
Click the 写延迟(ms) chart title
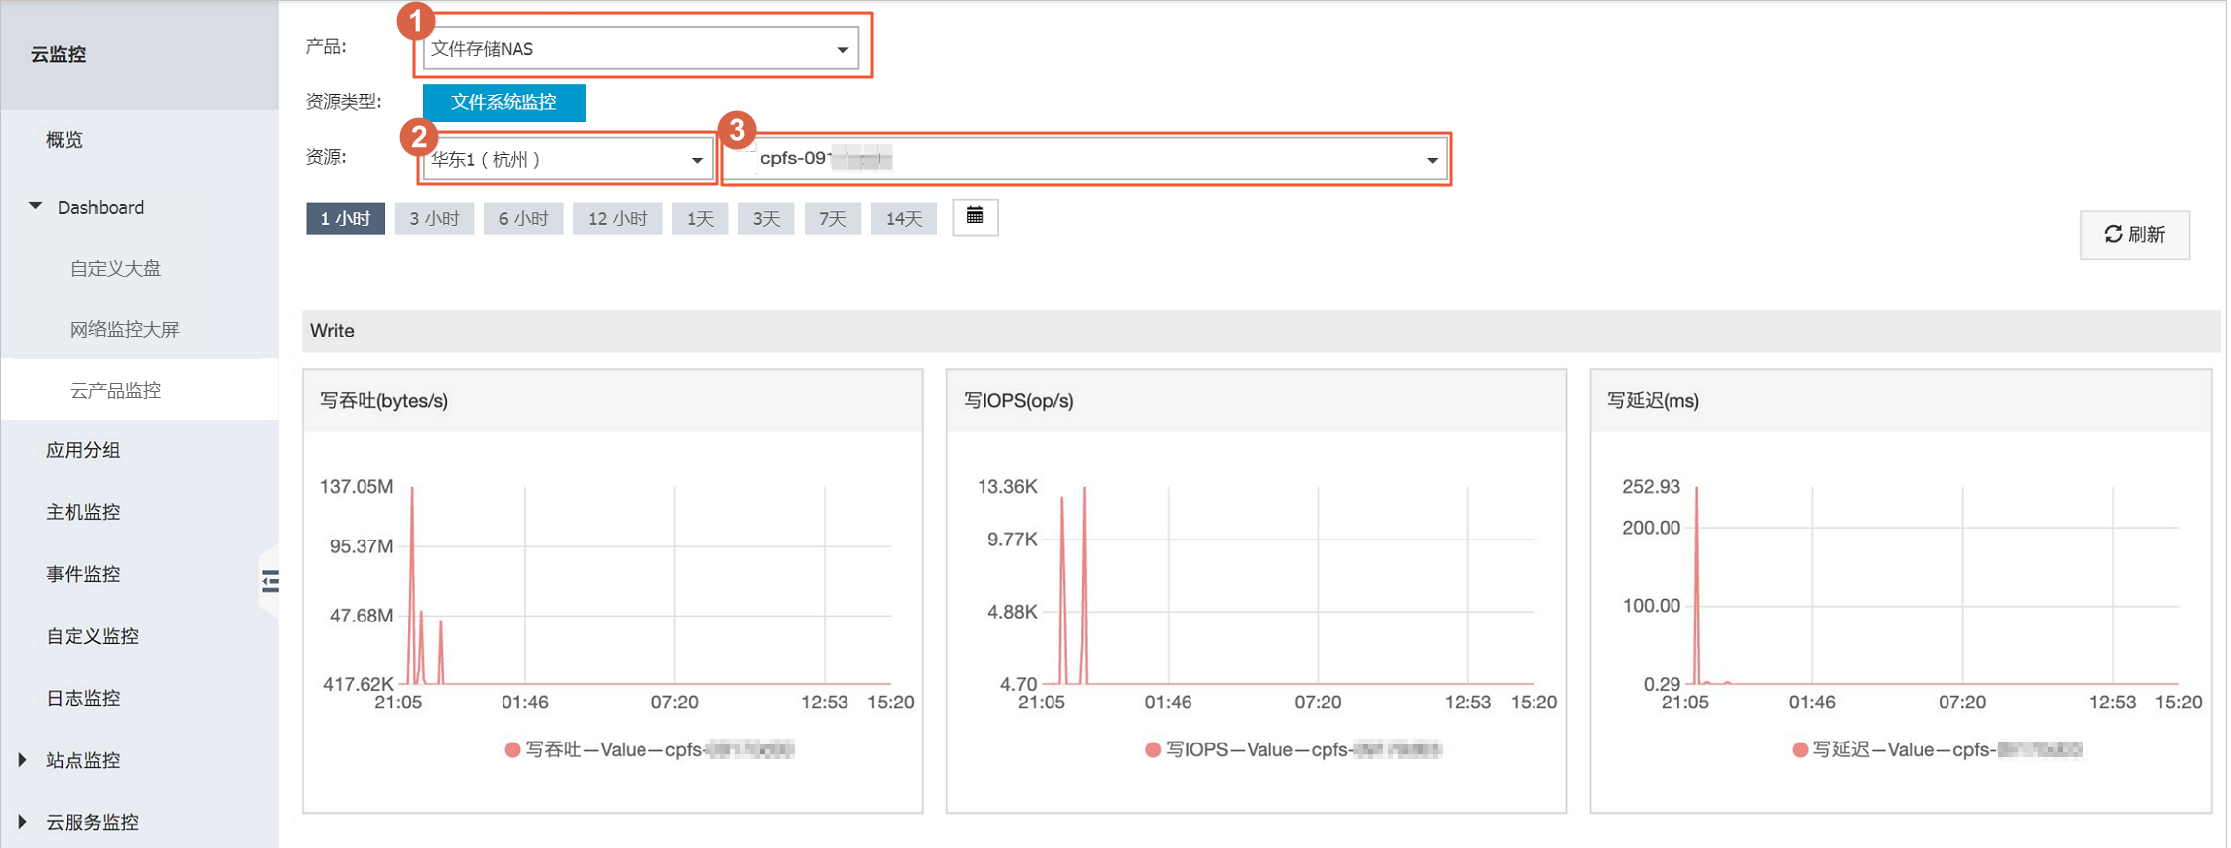click(x=1653, y=401)
